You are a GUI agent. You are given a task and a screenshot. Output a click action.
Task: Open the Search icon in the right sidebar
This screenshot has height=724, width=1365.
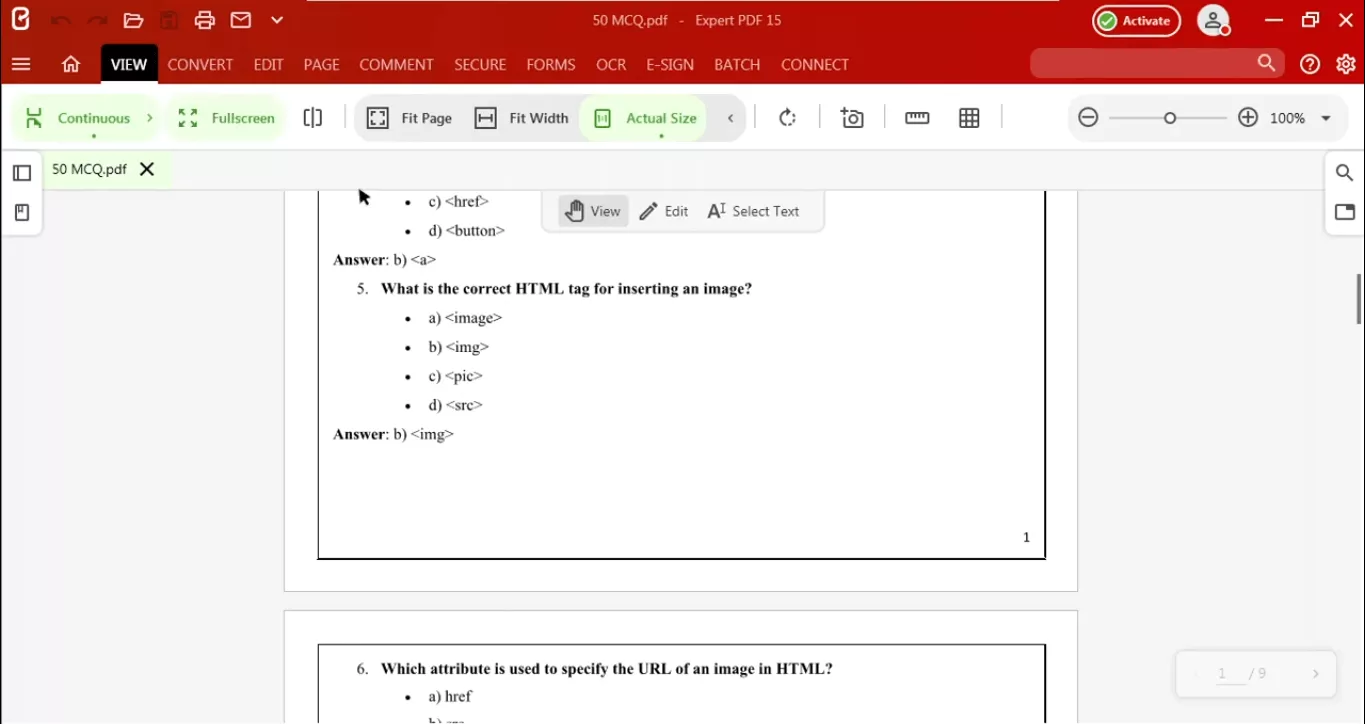click(1344, 171)
